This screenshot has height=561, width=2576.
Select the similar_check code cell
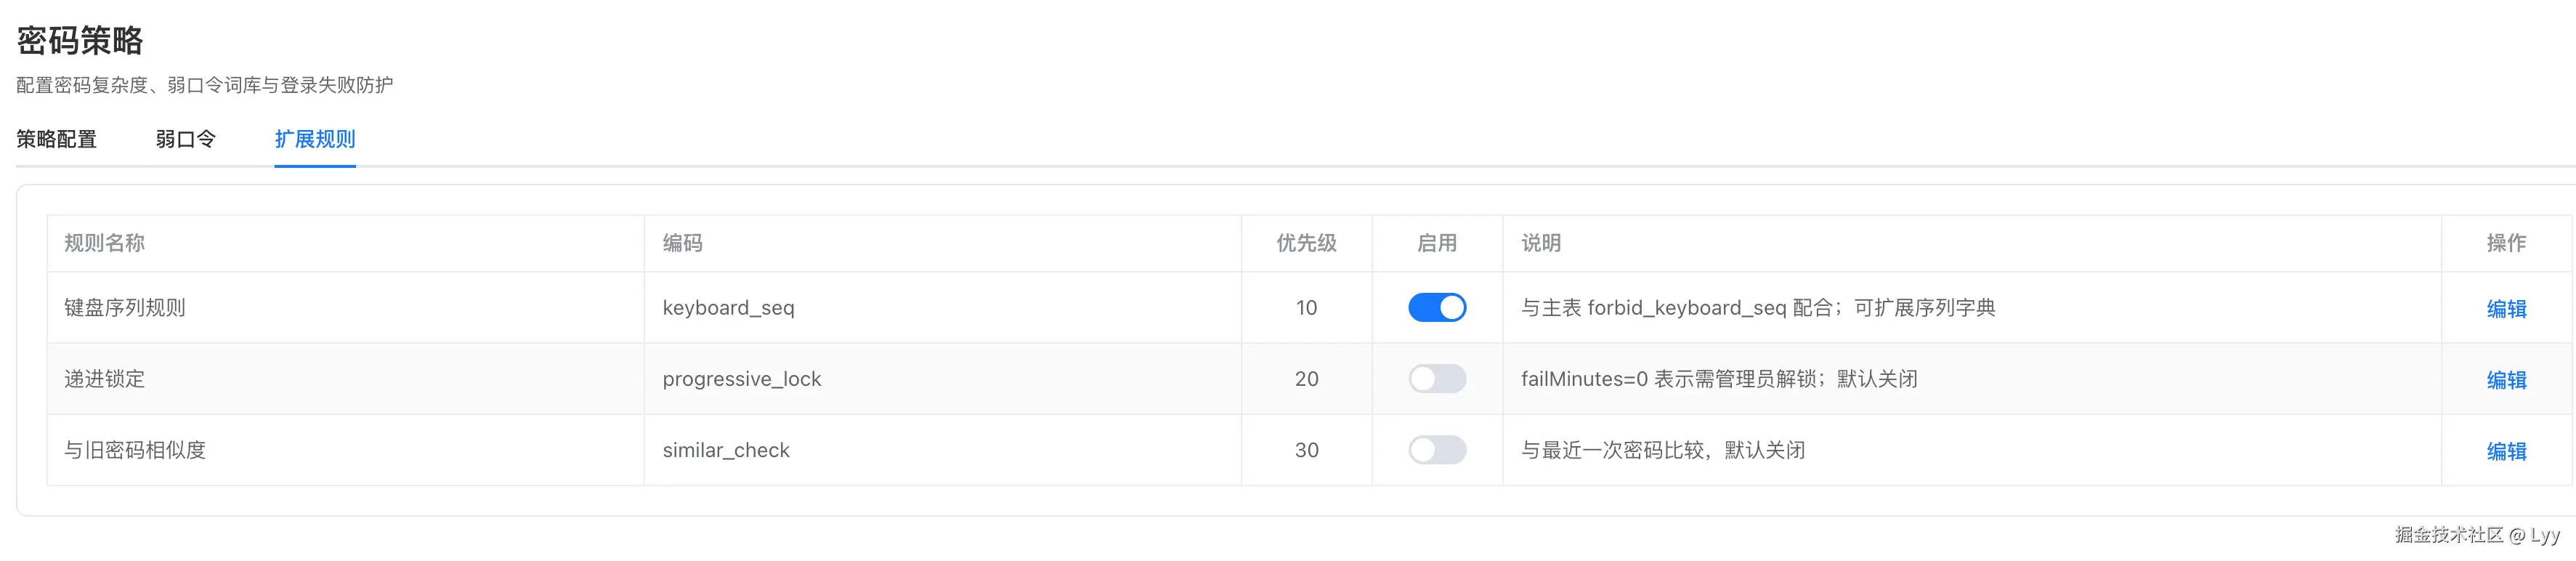click(943, 450)
